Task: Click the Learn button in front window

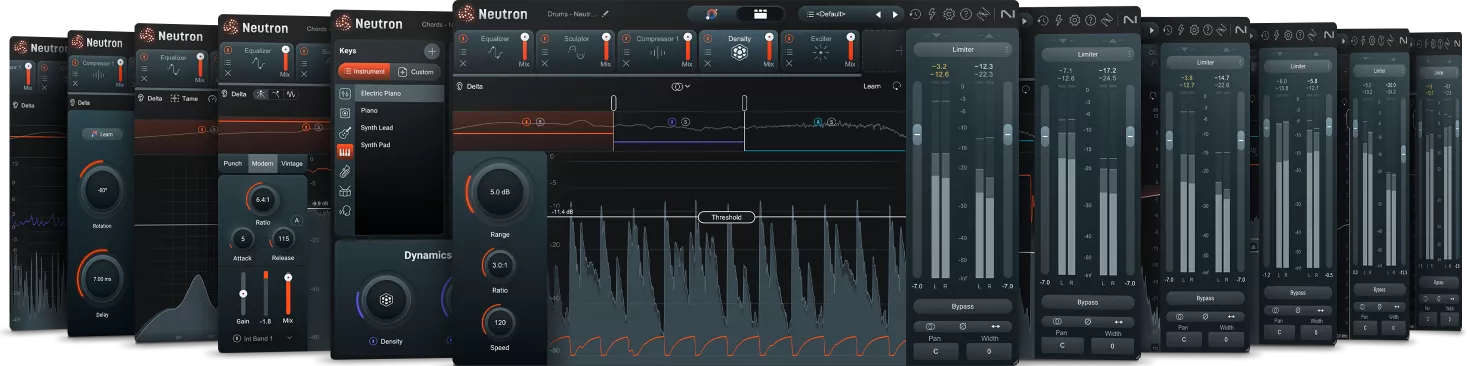Action: coord(872,86)
